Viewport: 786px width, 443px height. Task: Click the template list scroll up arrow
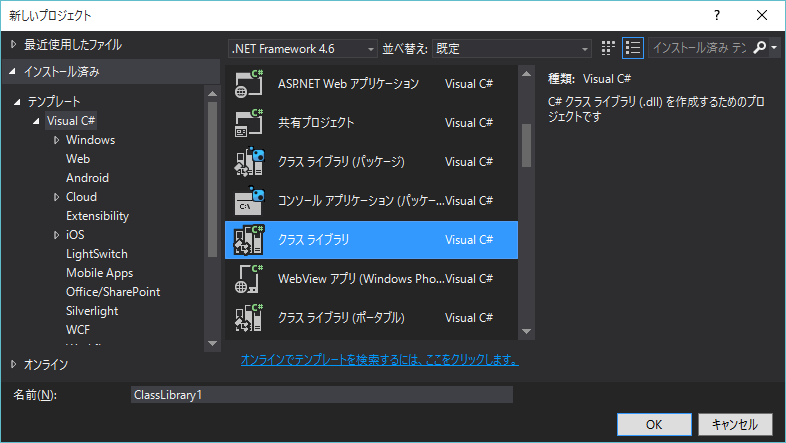point(526,74)
